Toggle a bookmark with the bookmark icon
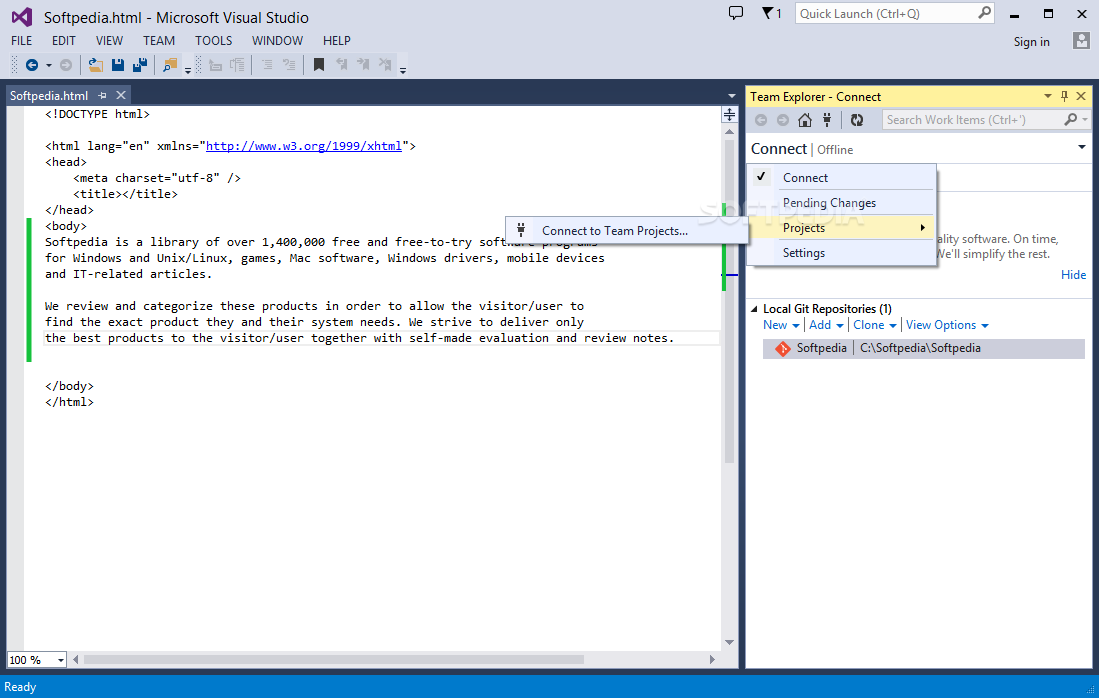1099x698 pixels. tap(319, 65)
